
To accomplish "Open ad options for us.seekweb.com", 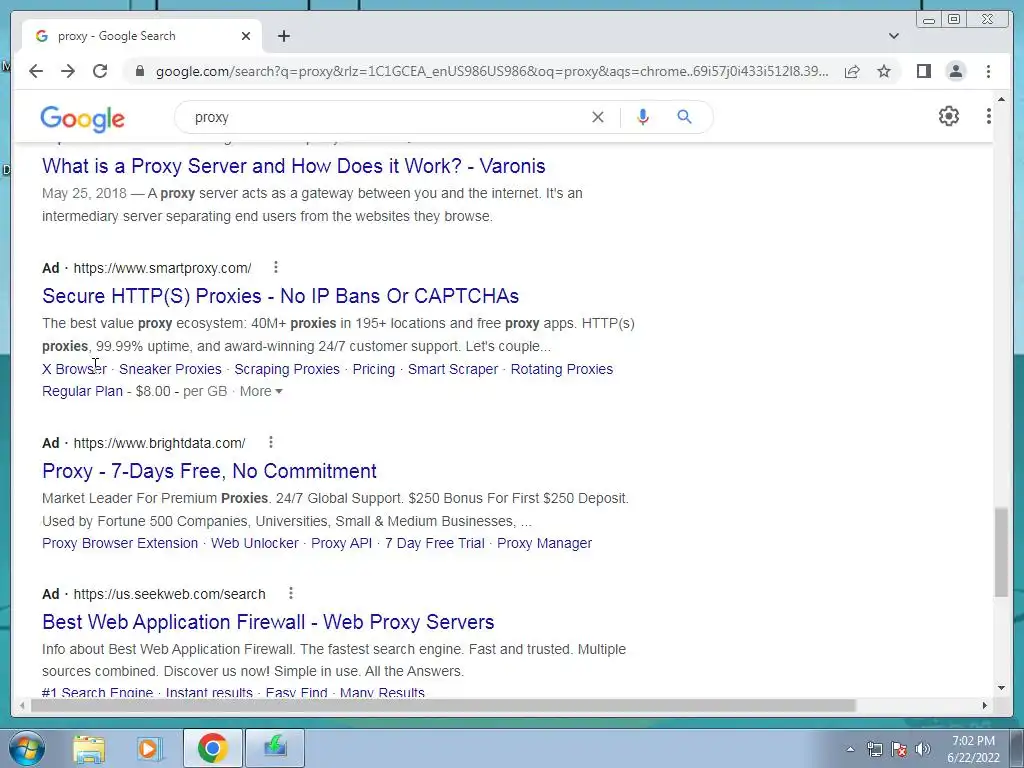I will (291, 593).
